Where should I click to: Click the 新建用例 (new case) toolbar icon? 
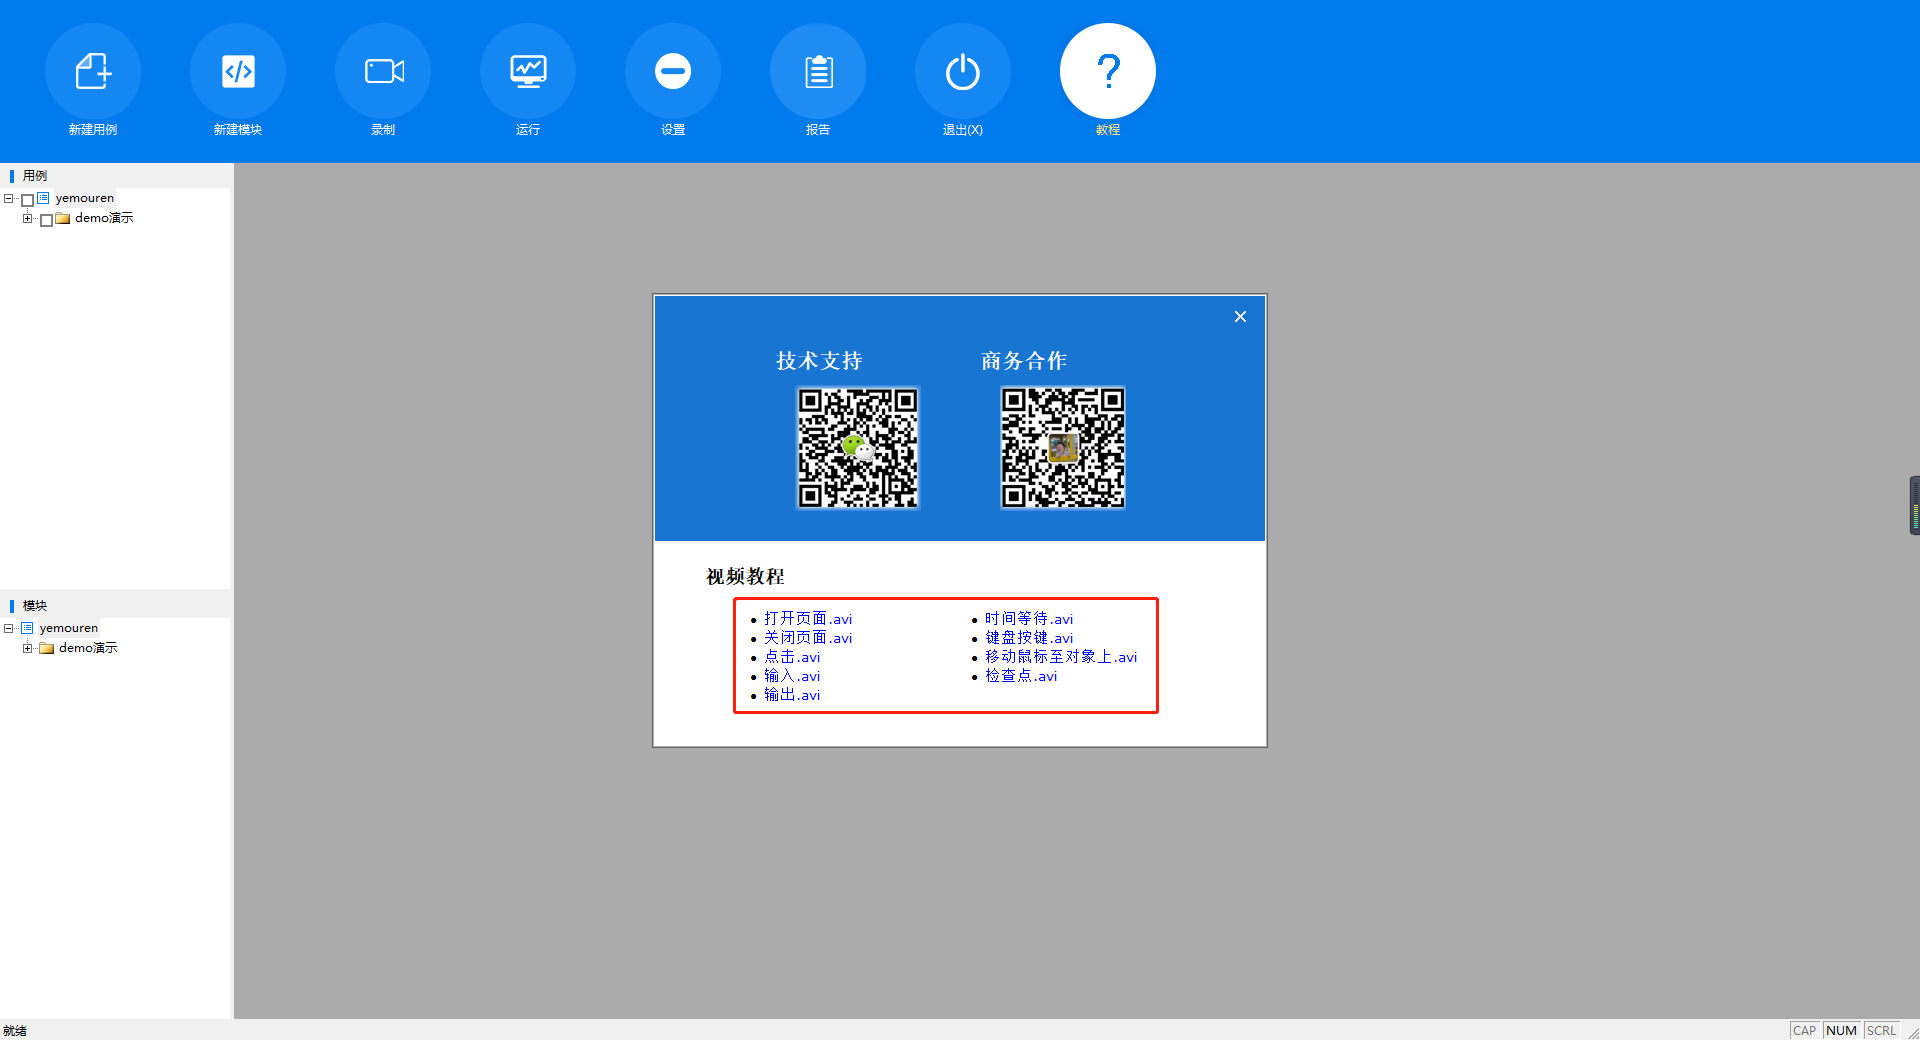coord(93,71)
